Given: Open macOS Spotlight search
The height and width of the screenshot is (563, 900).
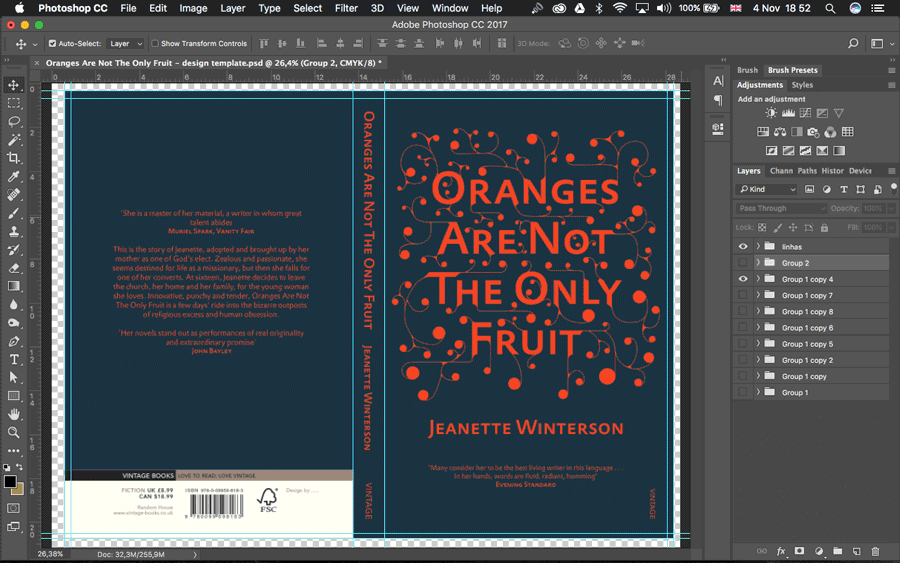Looking at the screenshot, I should tap(830, 8).
